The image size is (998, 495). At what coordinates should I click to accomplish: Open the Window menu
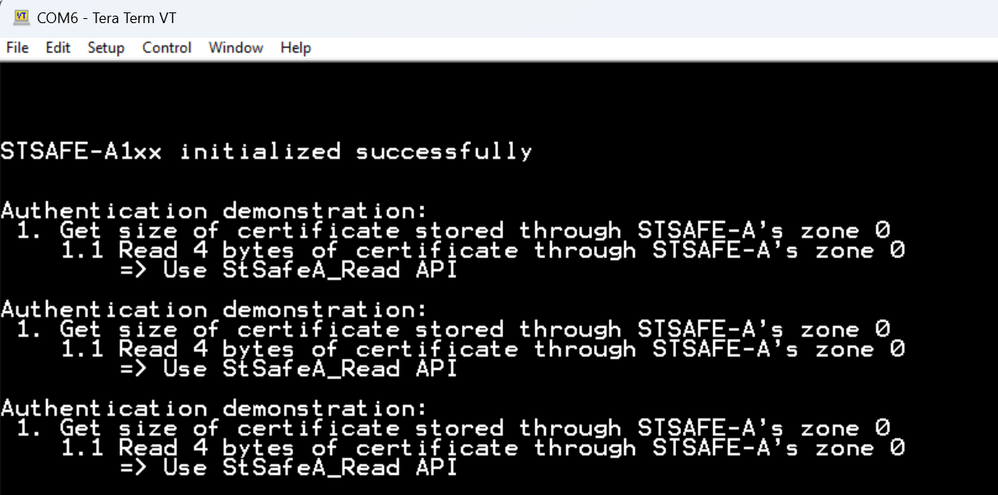click(x=236, y=48)
